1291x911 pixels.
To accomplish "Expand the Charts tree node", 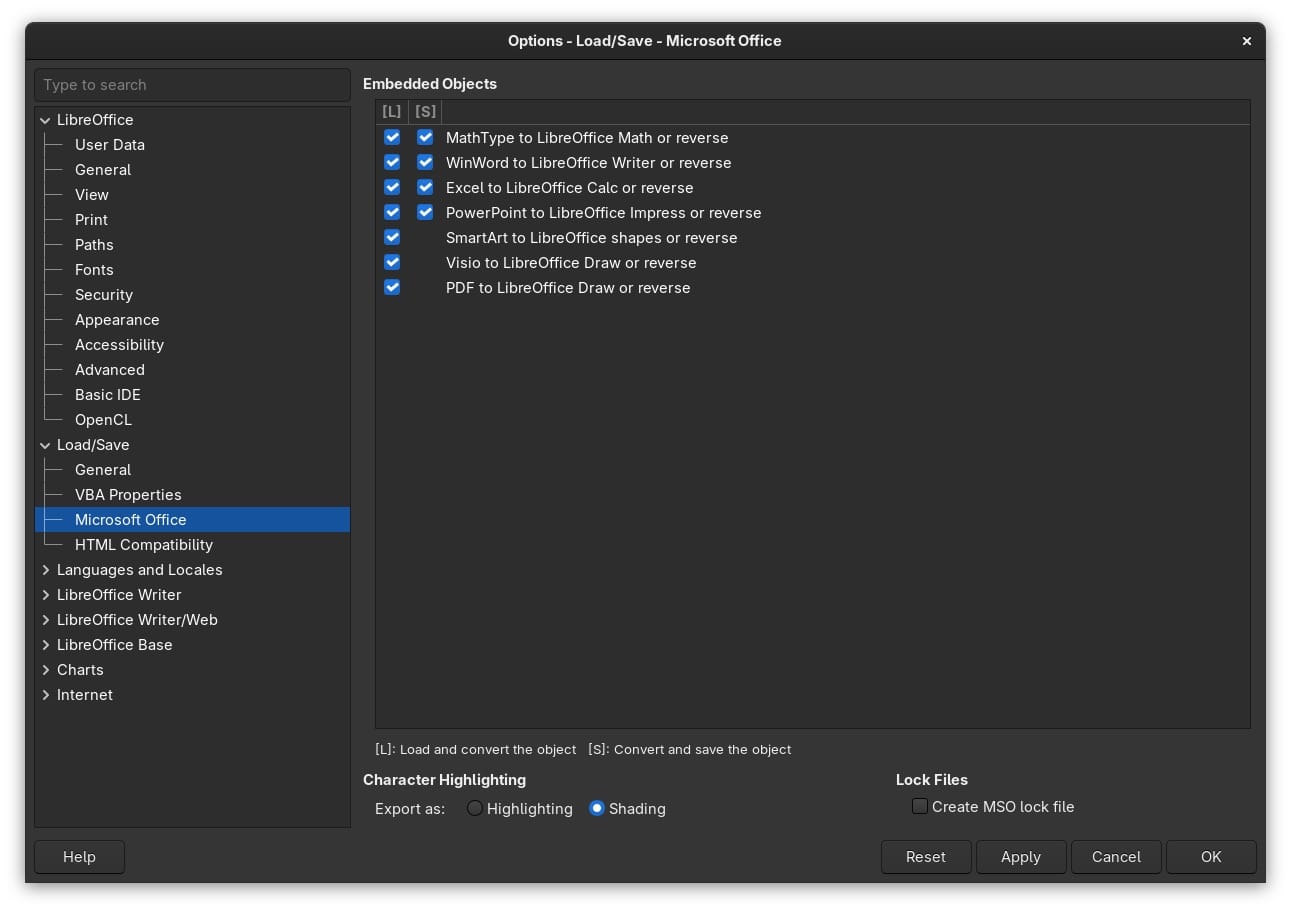I will point(45,670).
